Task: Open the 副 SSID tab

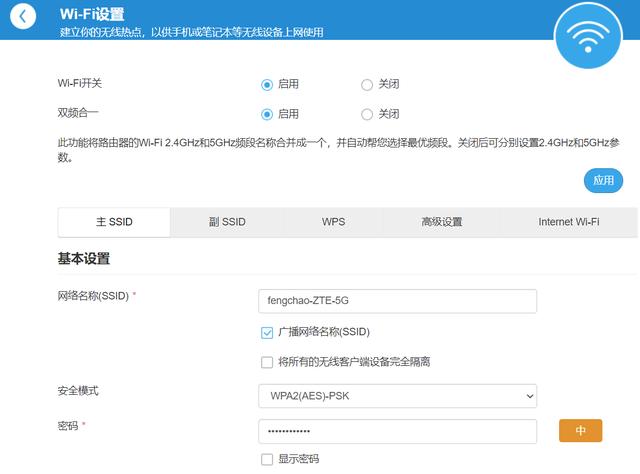Action: 227,222
